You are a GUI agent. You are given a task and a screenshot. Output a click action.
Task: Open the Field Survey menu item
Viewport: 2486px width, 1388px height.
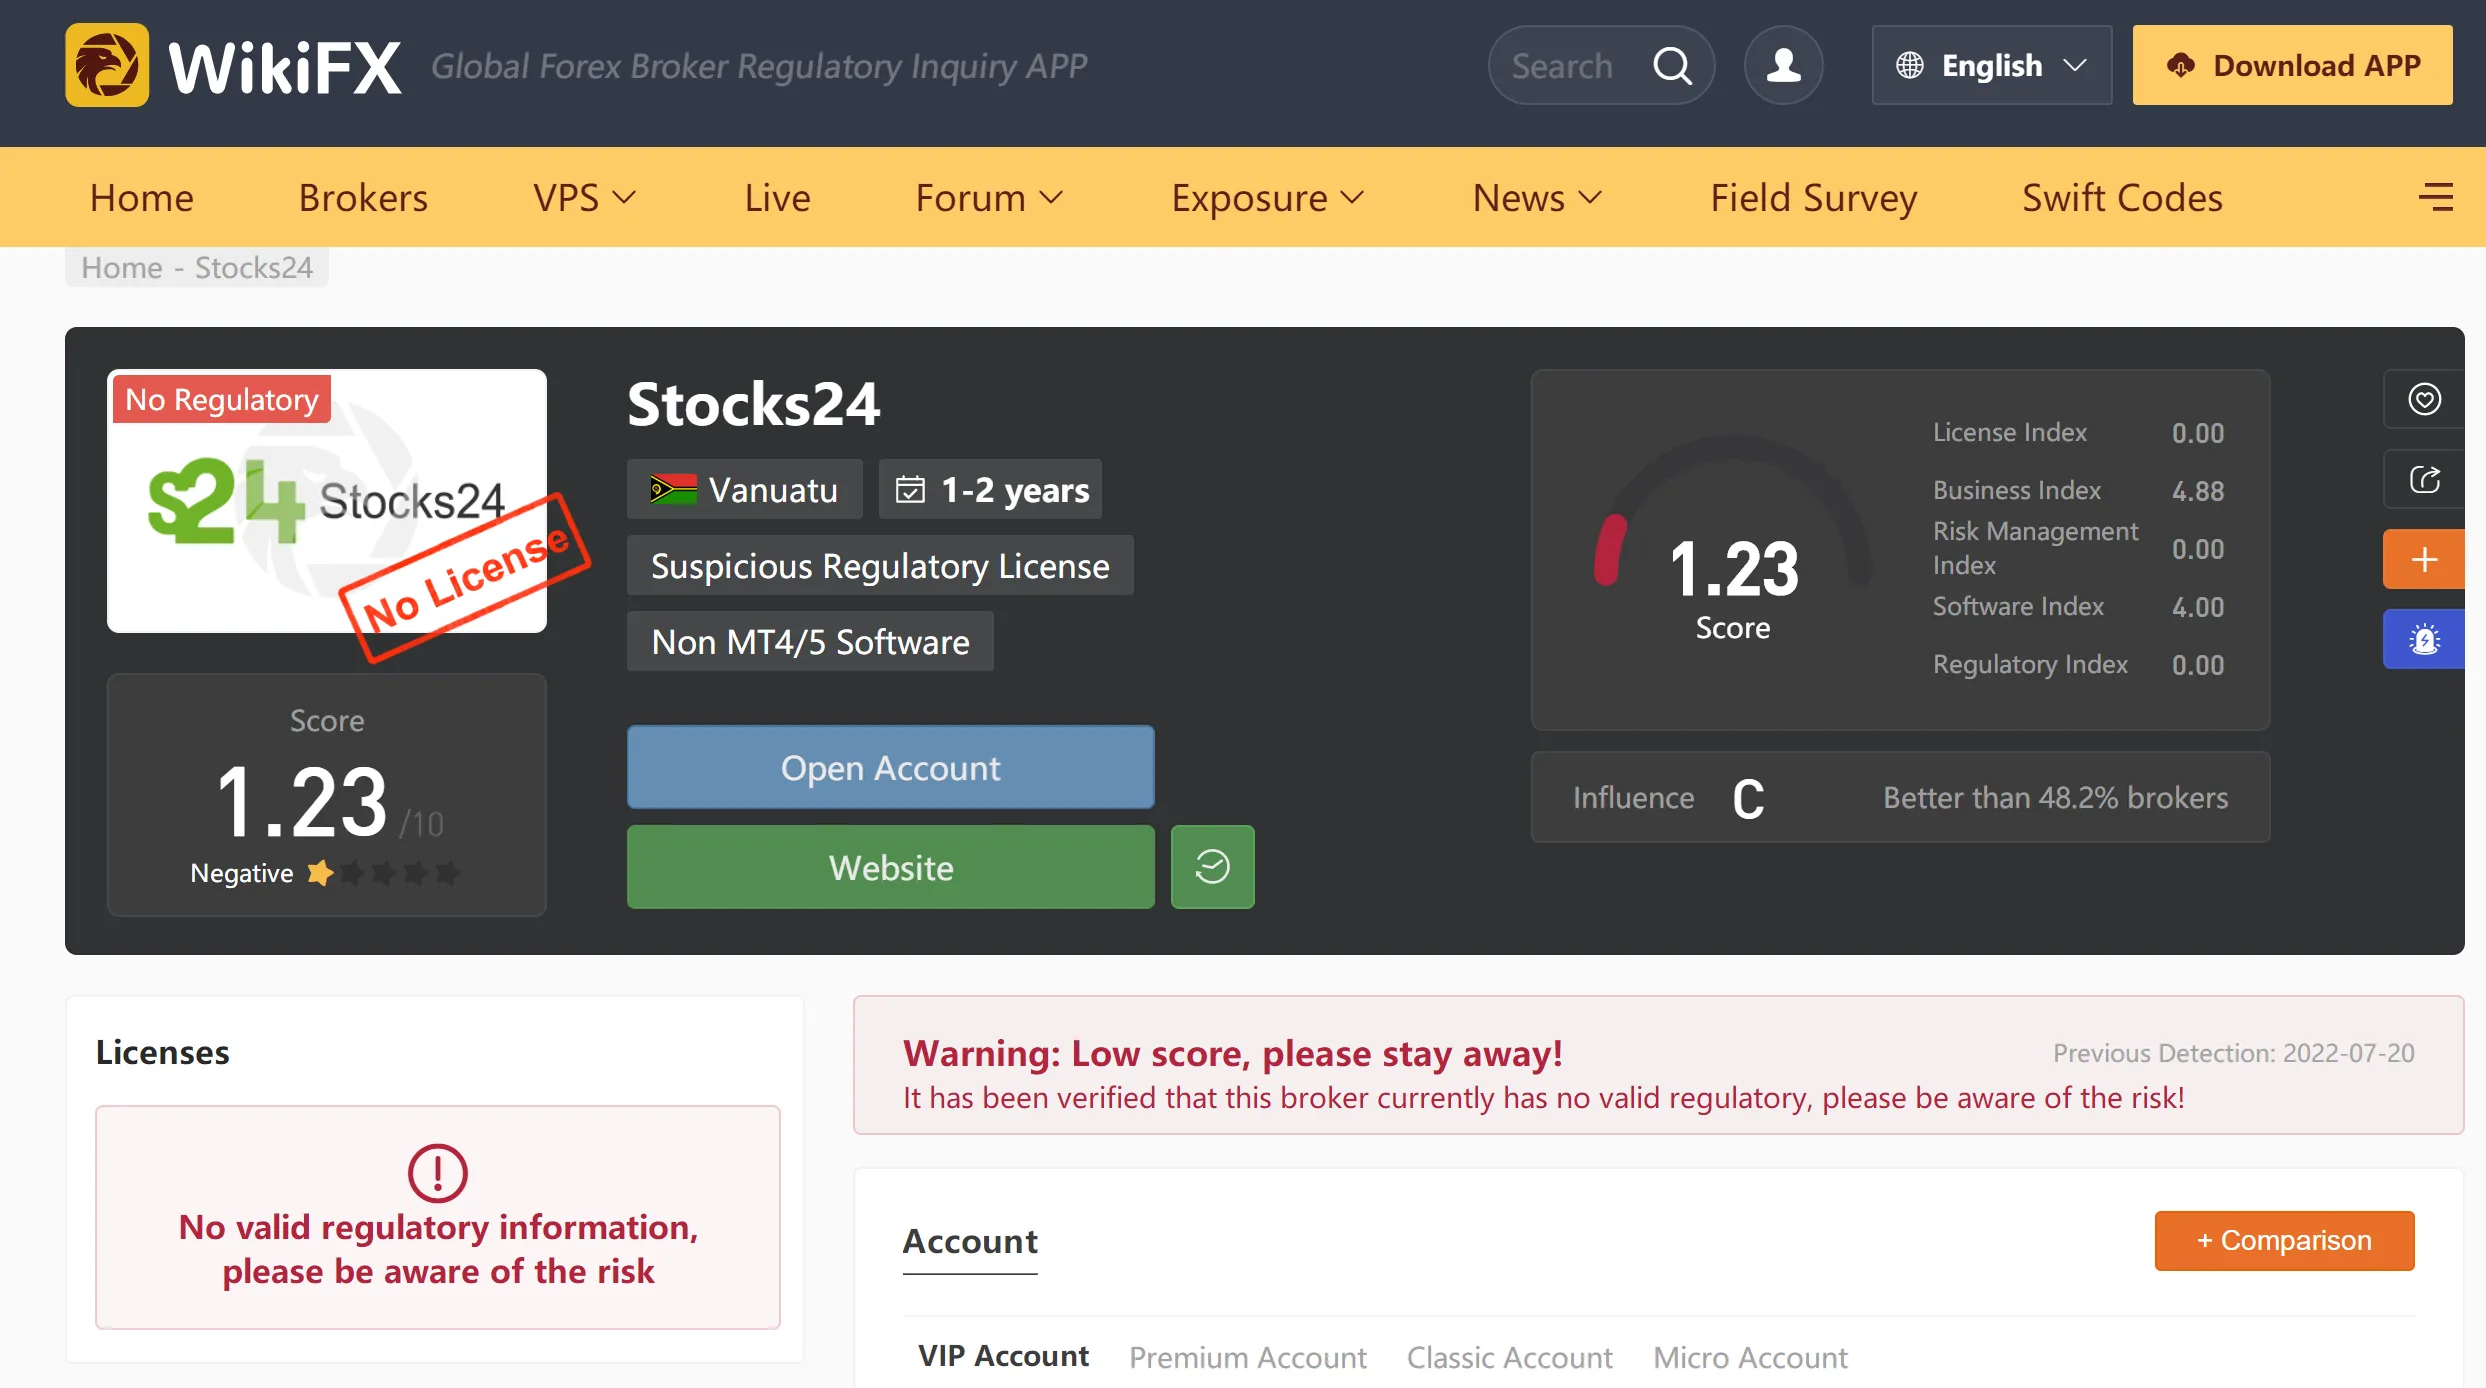point(1814,198)
